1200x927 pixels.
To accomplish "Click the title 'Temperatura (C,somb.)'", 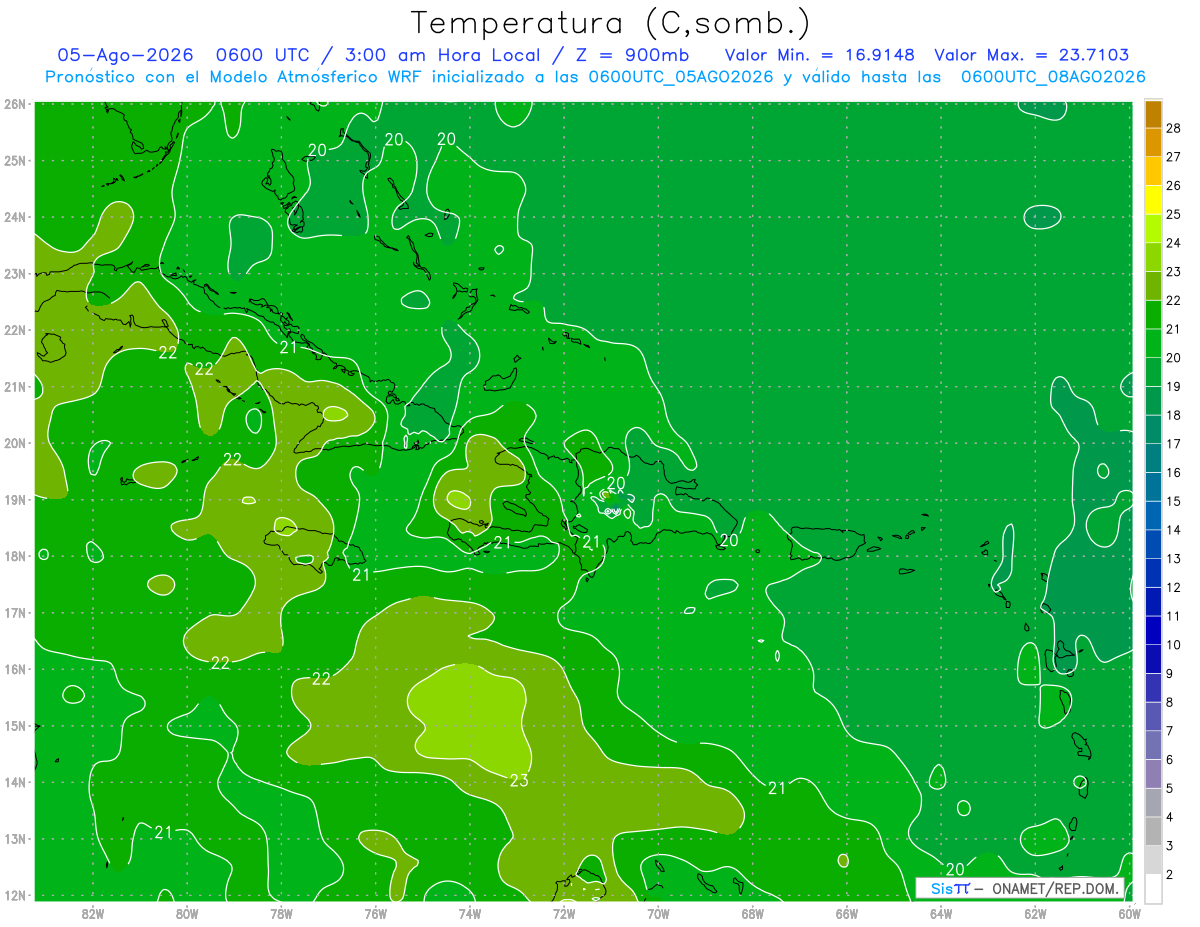I will click(611, 23).
